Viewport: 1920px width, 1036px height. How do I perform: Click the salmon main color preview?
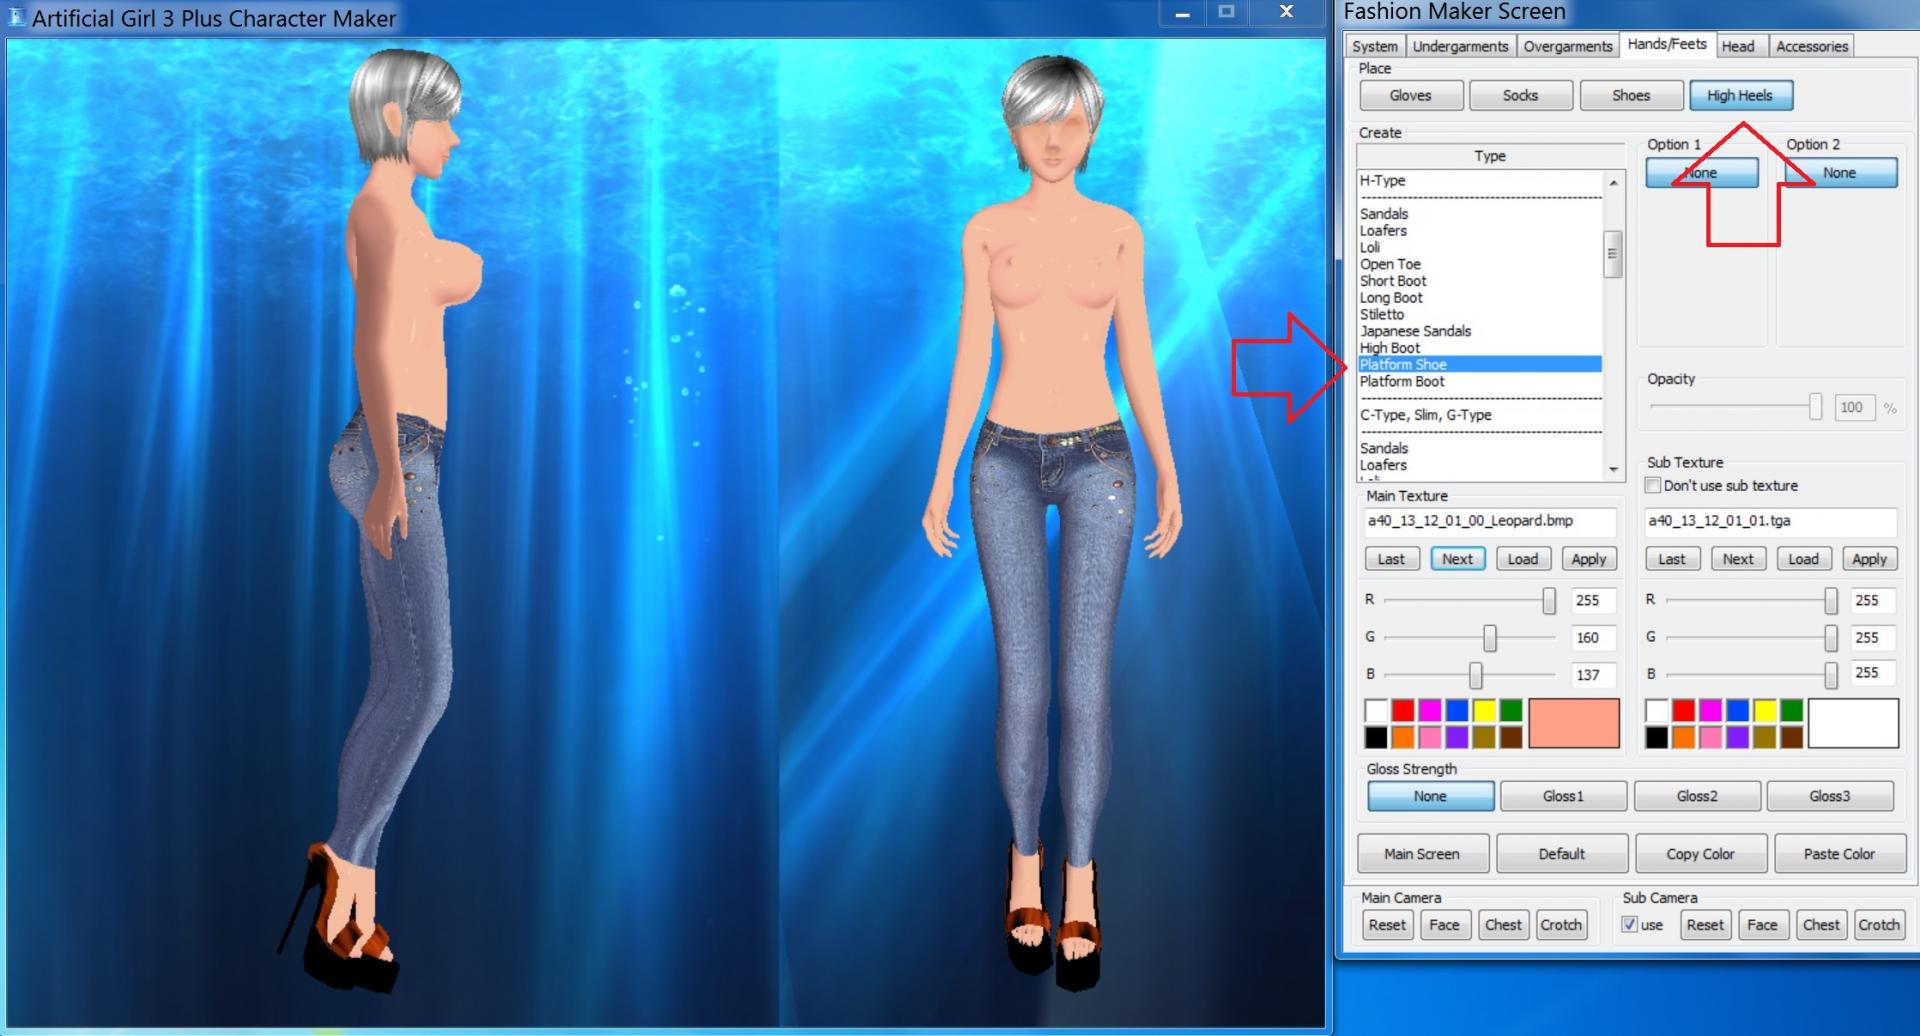point(1574,723)
